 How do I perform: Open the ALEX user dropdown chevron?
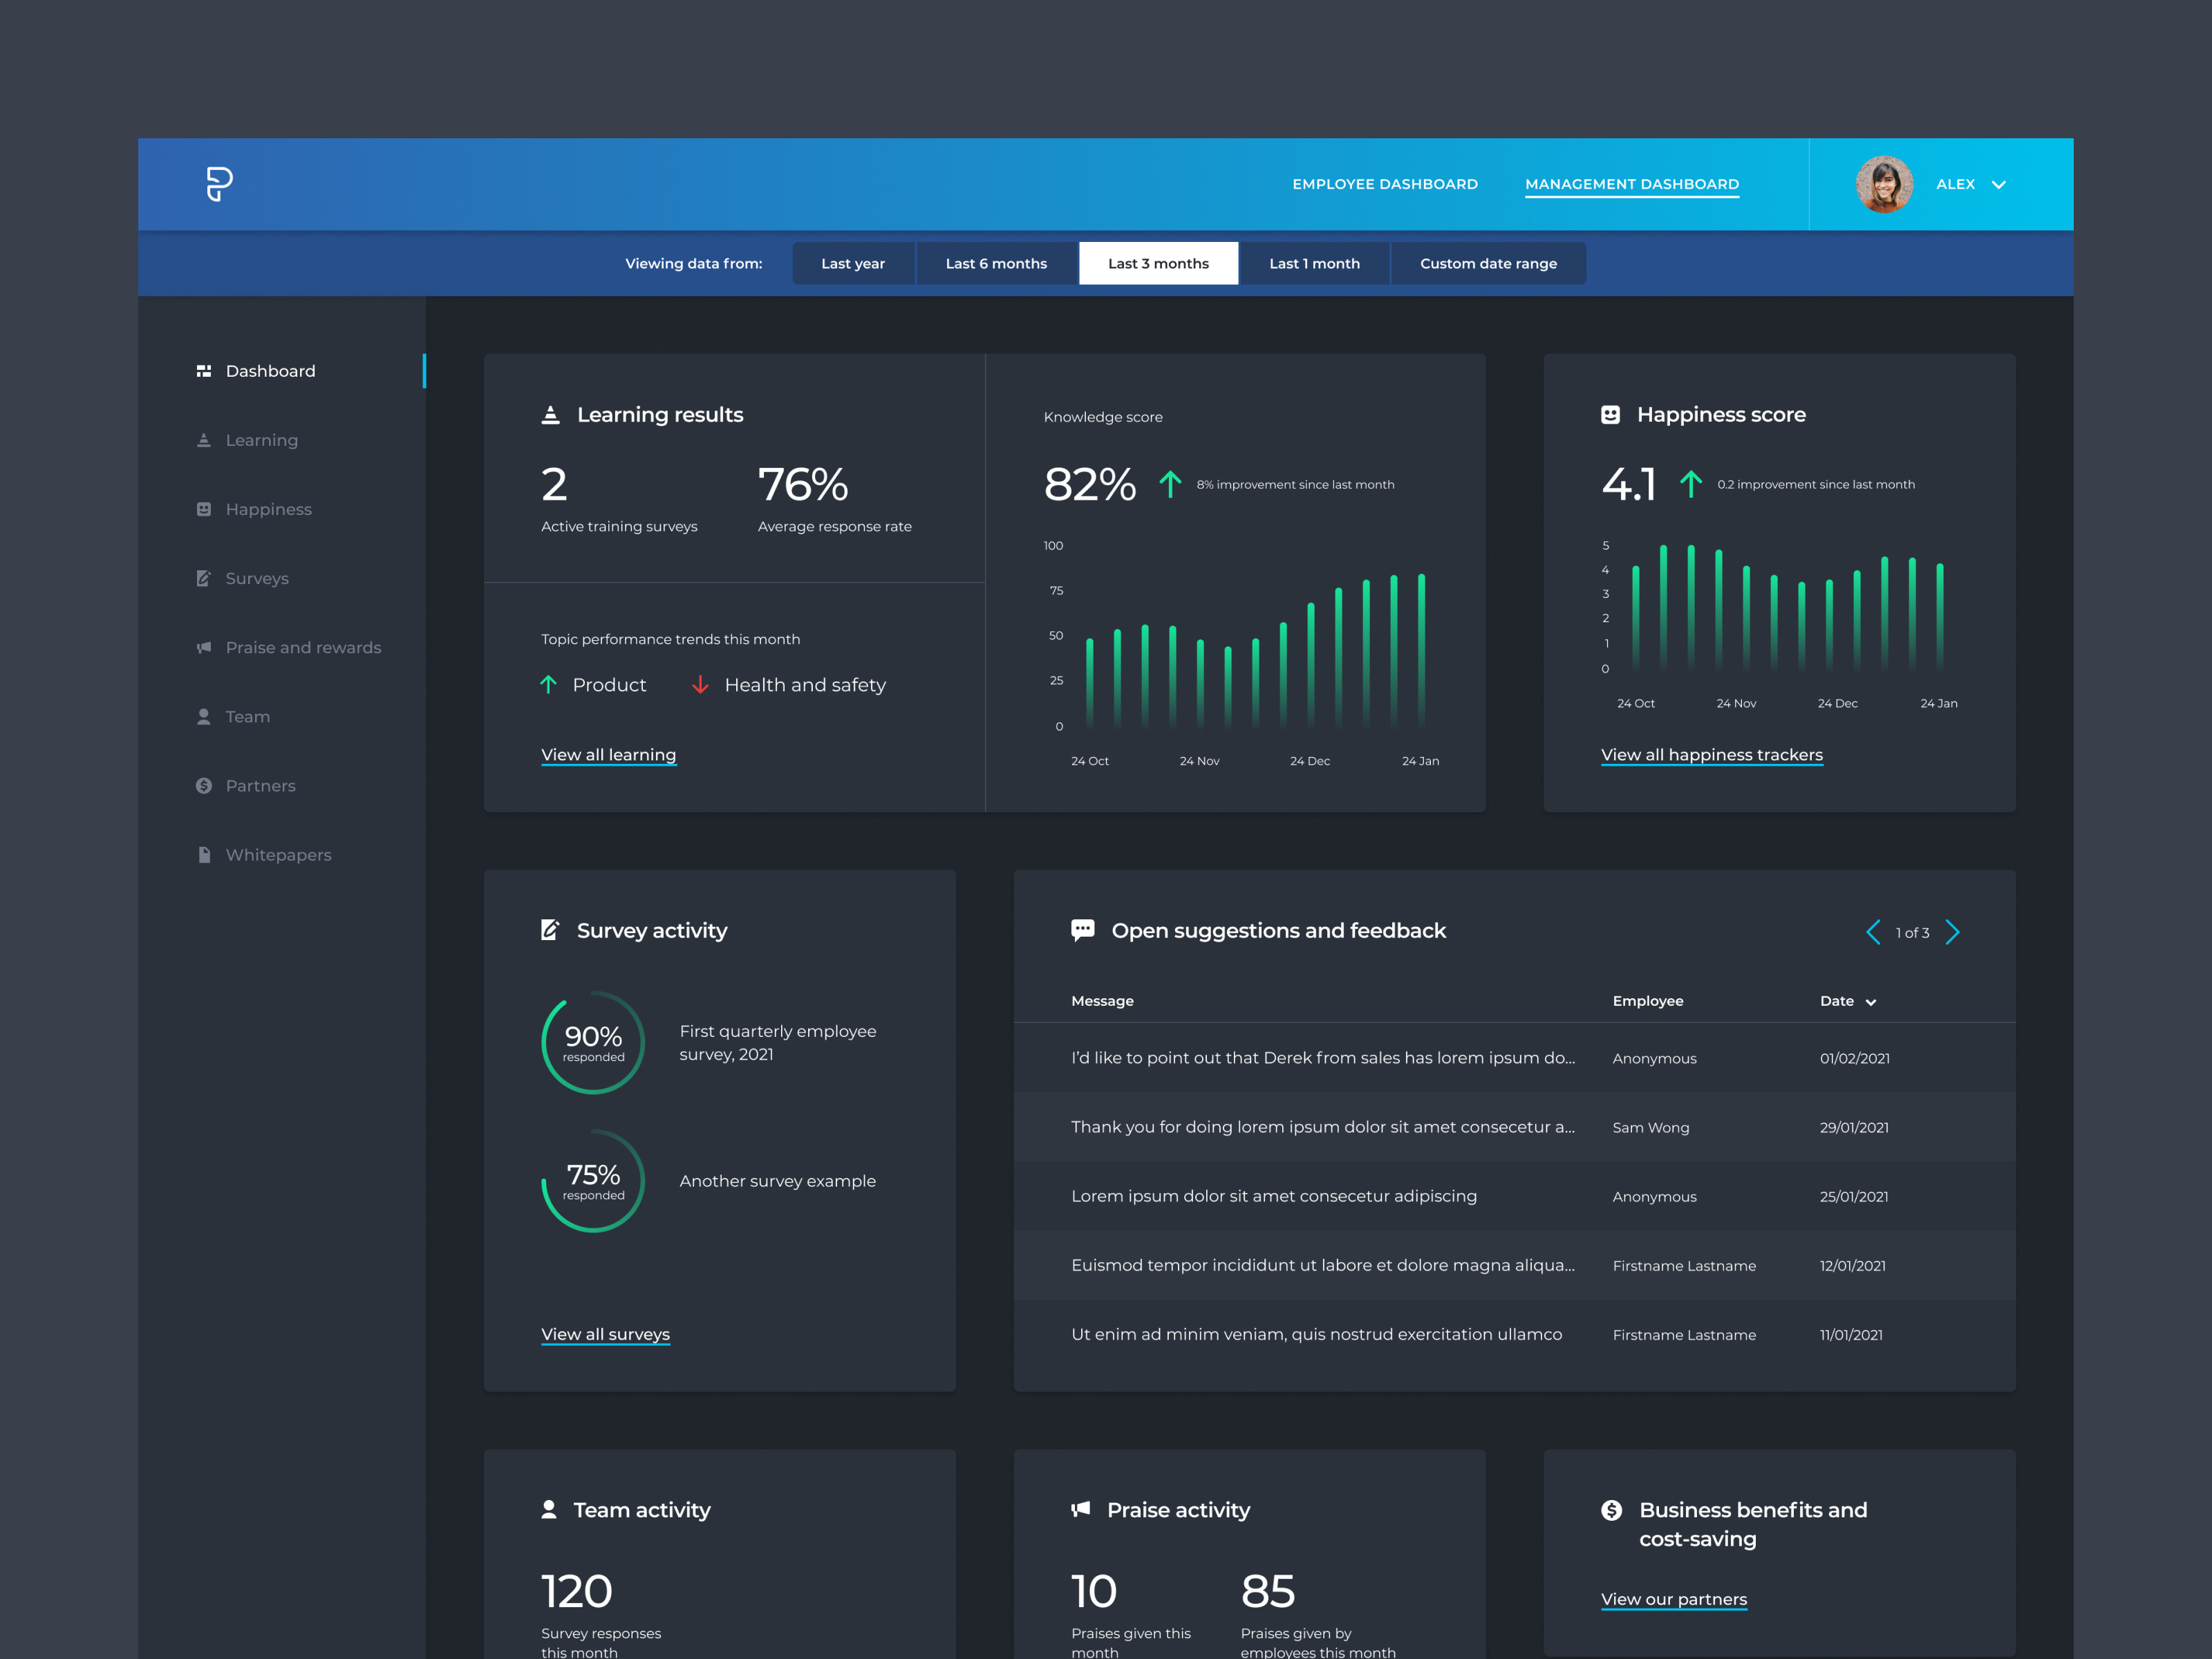coord(1999,185)
